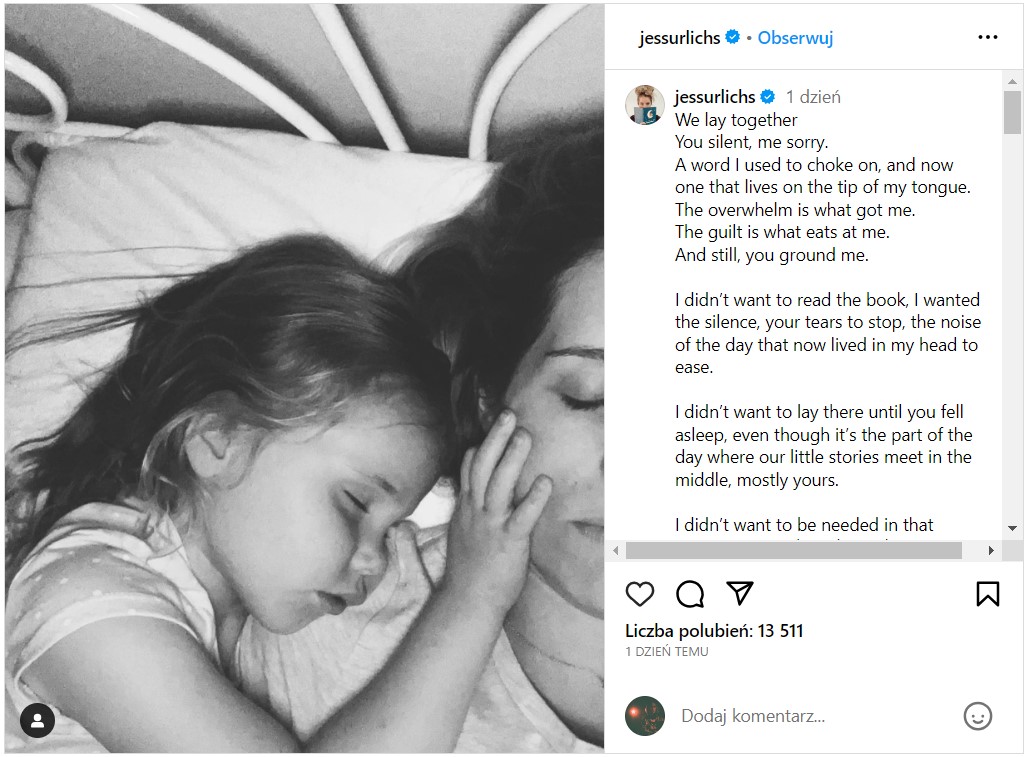Click the horizontal scrollbar left arrow
1030x757 pixels.
(616, 551)
